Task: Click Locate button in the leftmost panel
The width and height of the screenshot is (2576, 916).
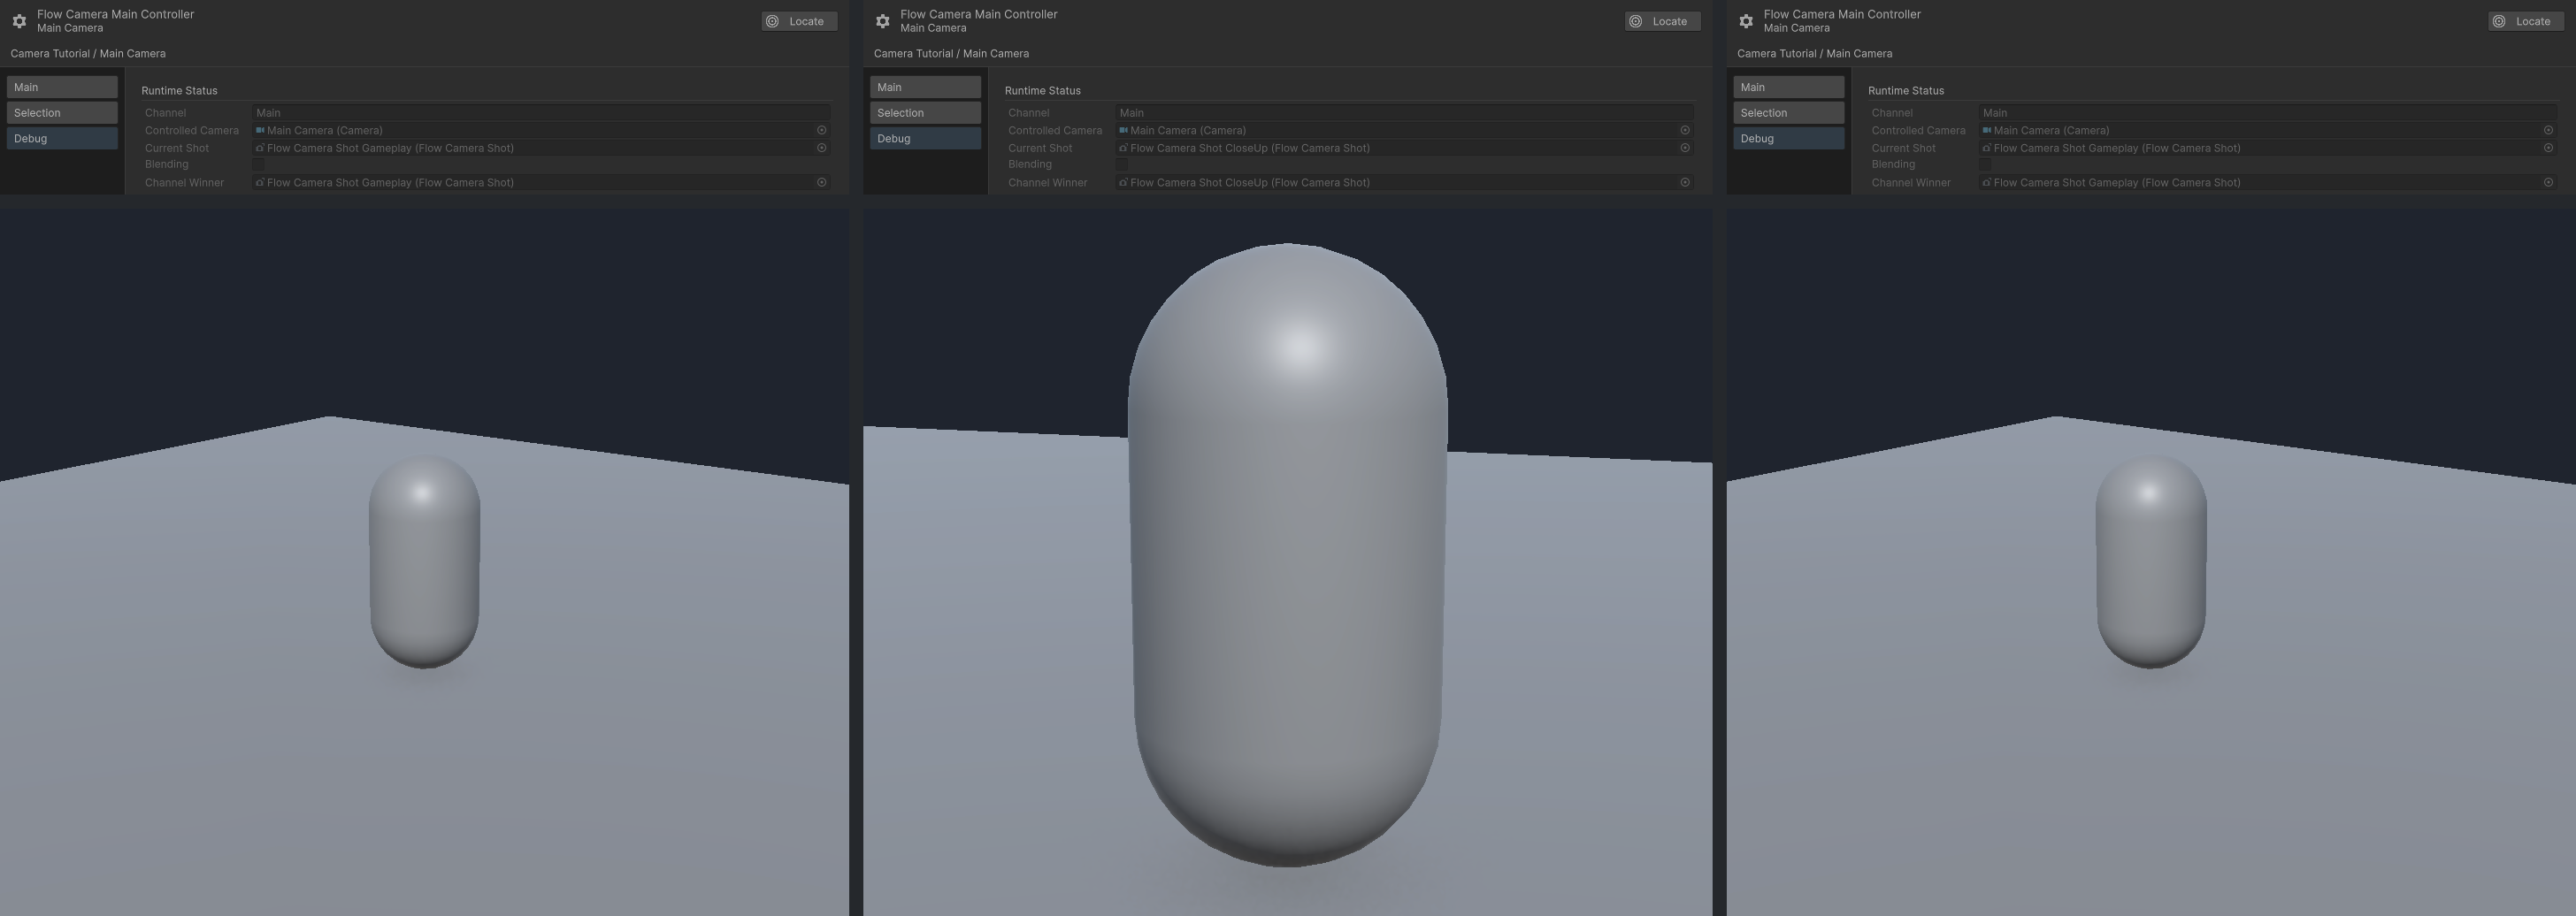Action: pyautogui.click(x=799, y=21)
